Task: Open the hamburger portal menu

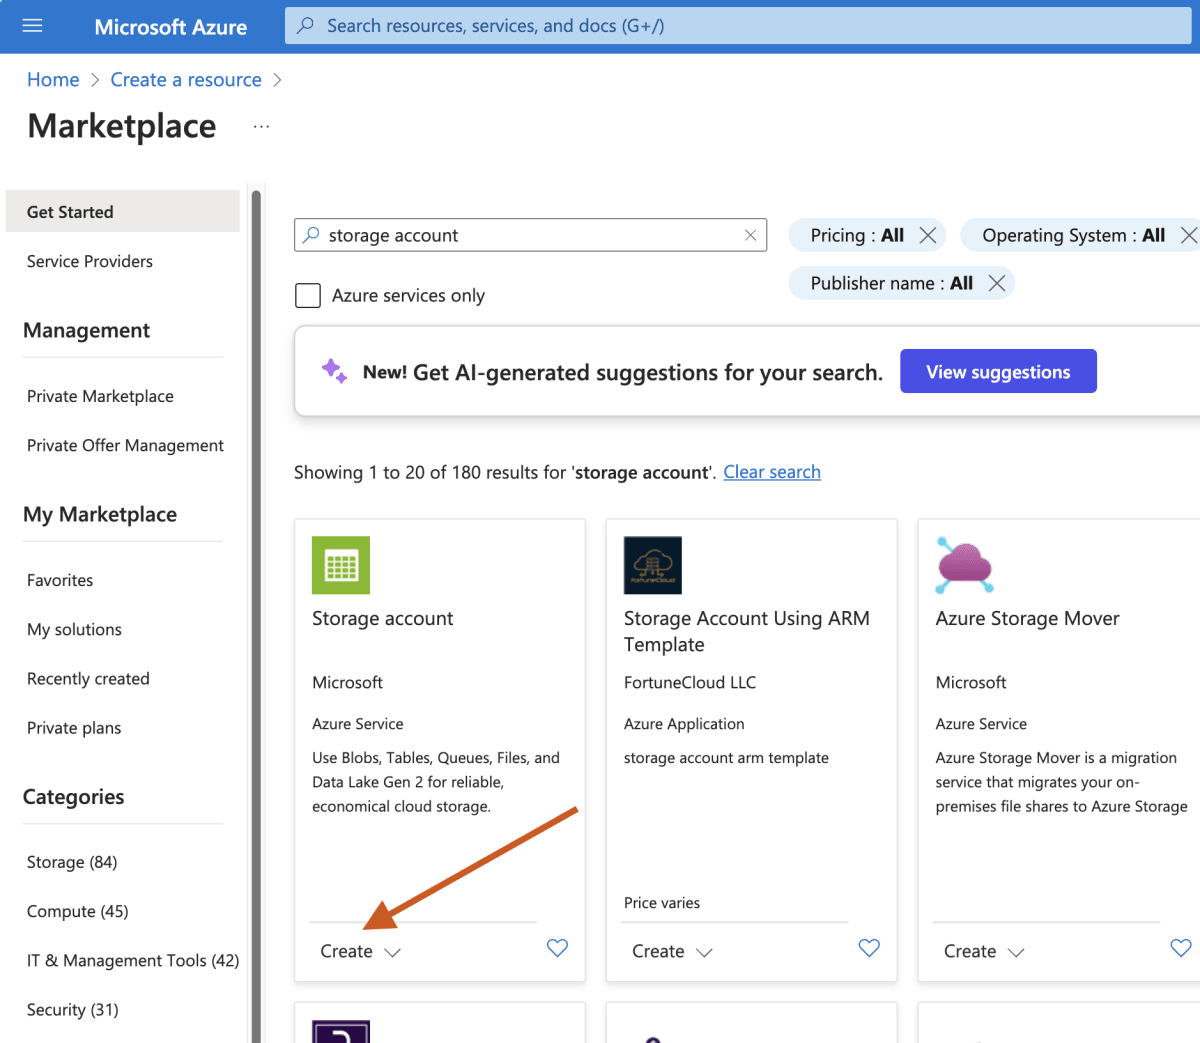Action: pyautogui.click(x=32, y=26)
